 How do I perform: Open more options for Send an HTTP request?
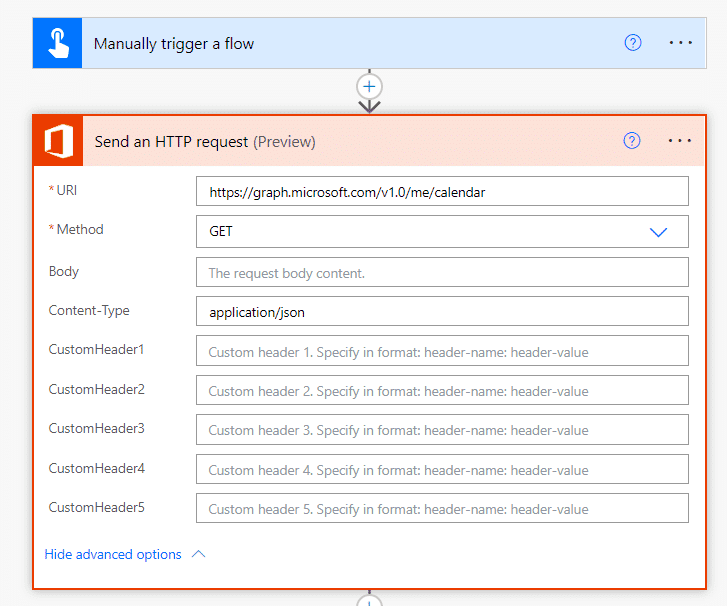click(680, 140)
